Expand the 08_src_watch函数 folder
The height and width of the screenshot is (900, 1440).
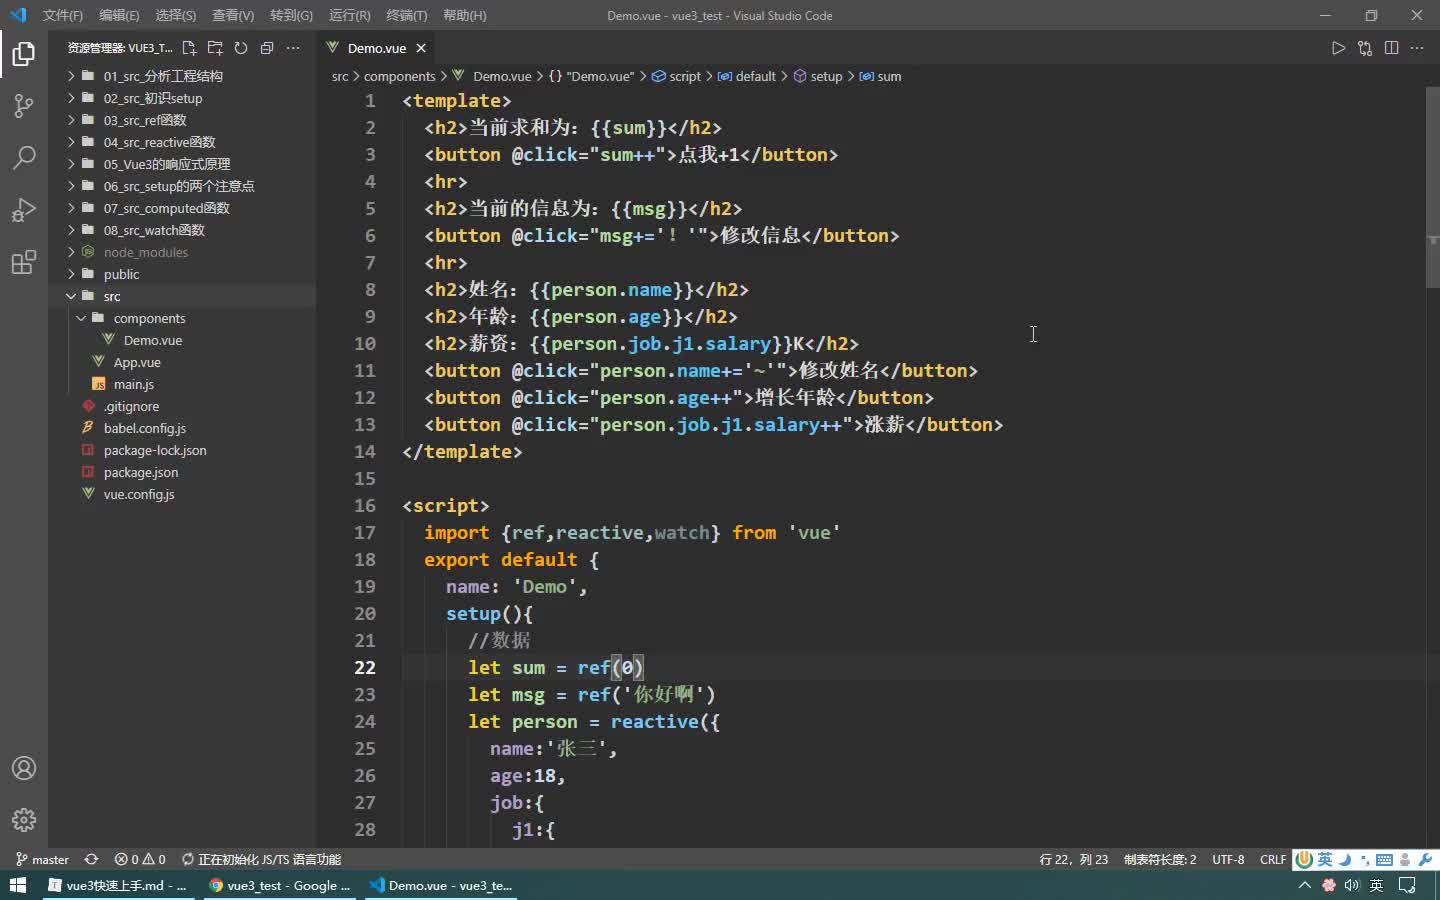(x=182, y=230)
